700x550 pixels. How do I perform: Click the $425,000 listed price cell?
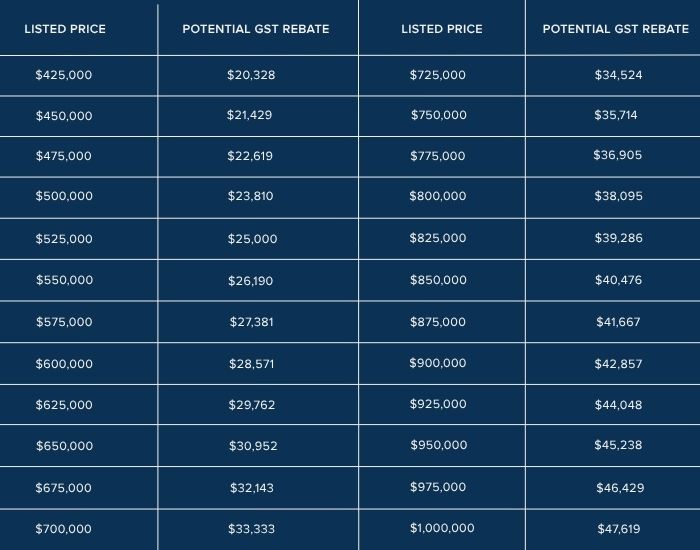coord(64,75)
